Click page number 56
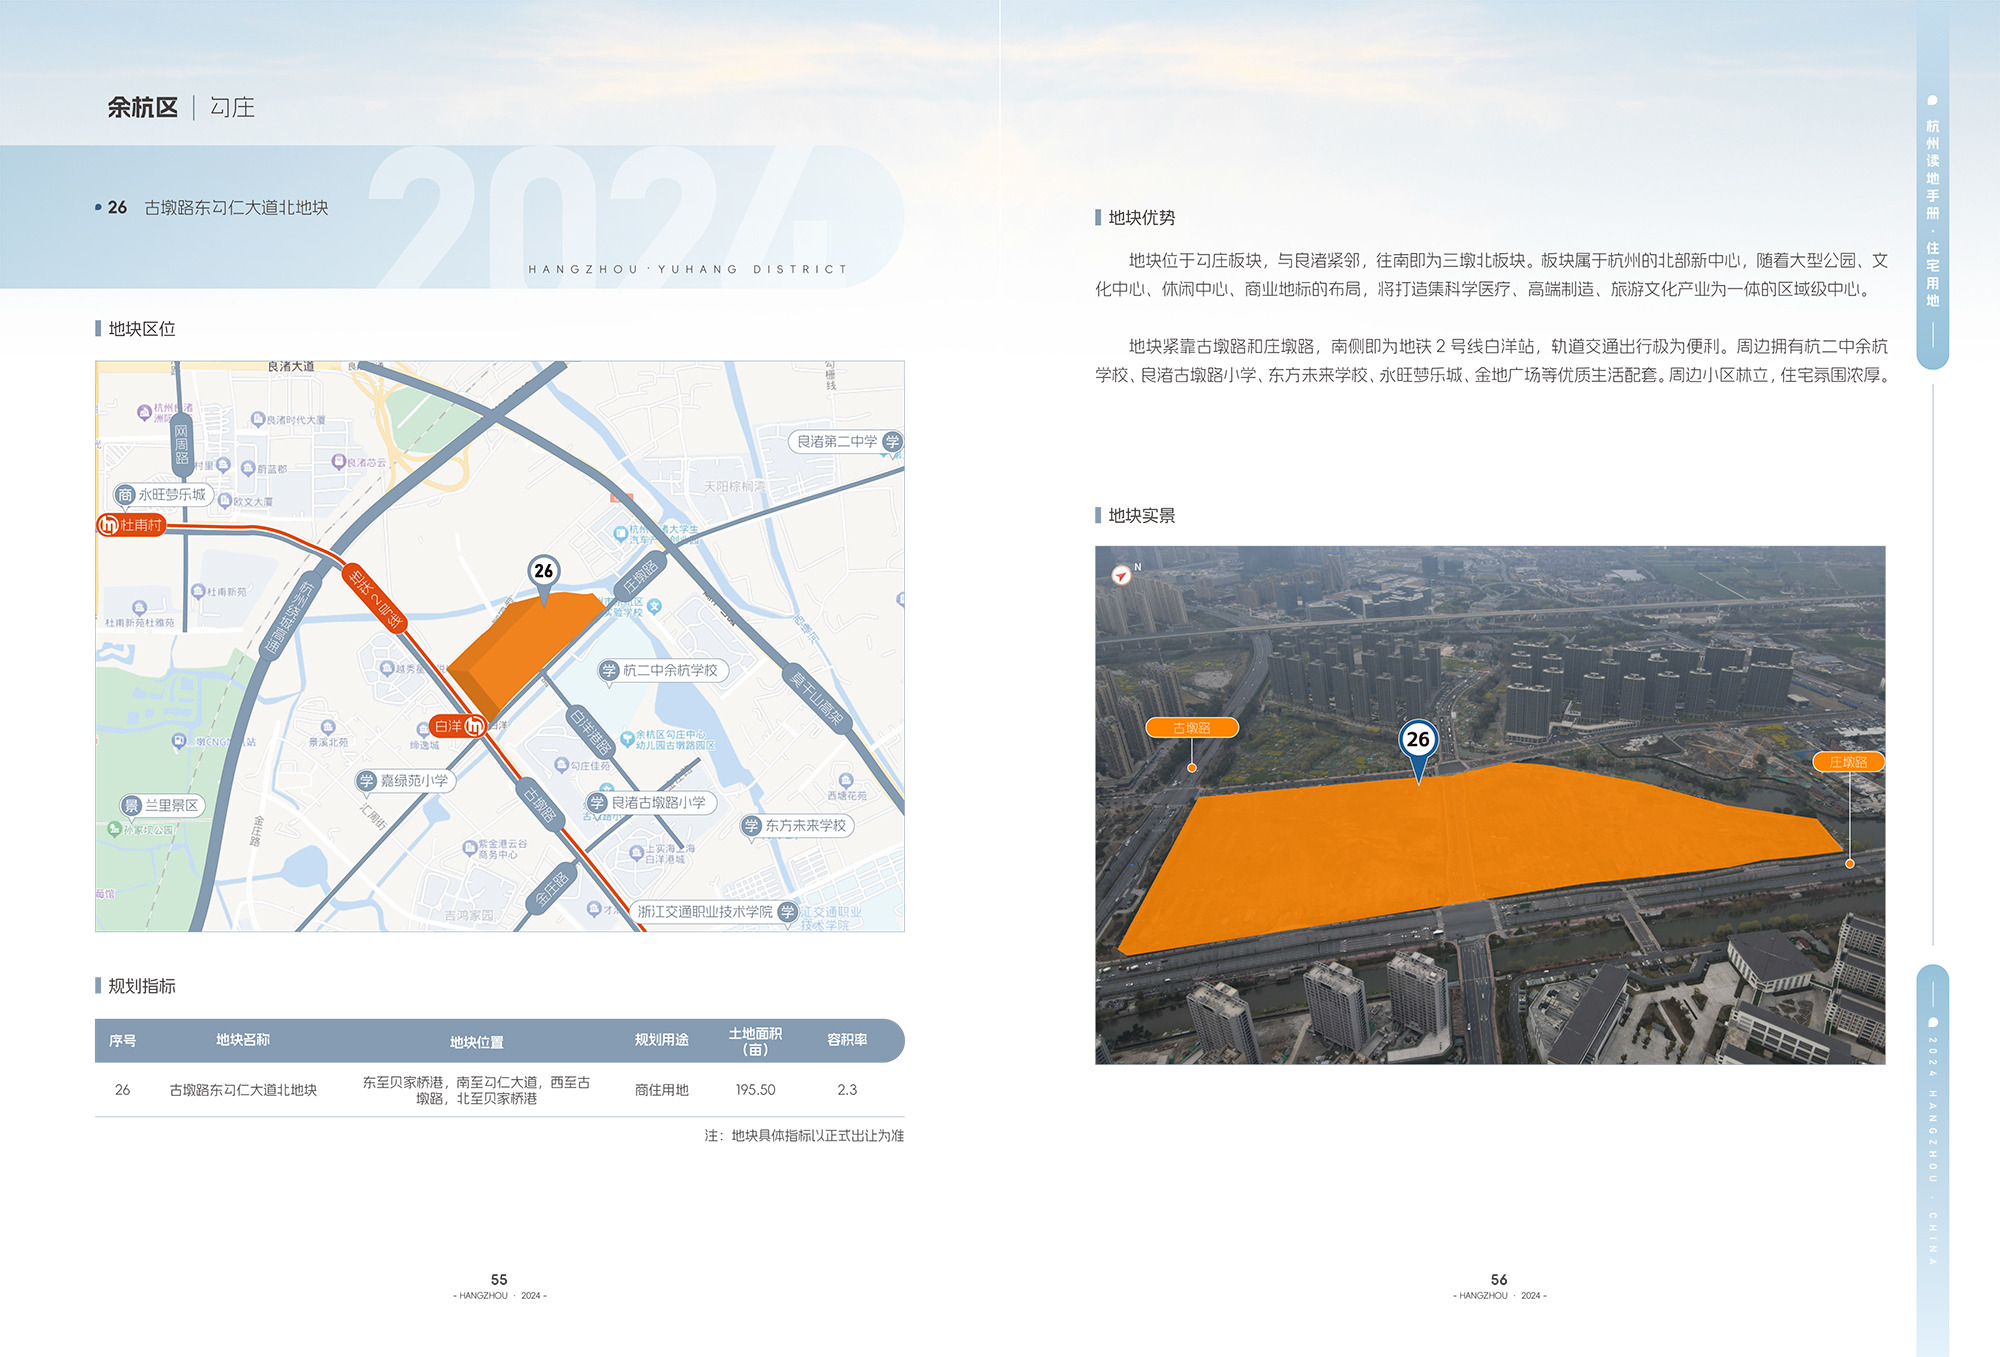Viewport: 2000px width, 1357px height. pyautogui.click(x=1499, y=1280)
